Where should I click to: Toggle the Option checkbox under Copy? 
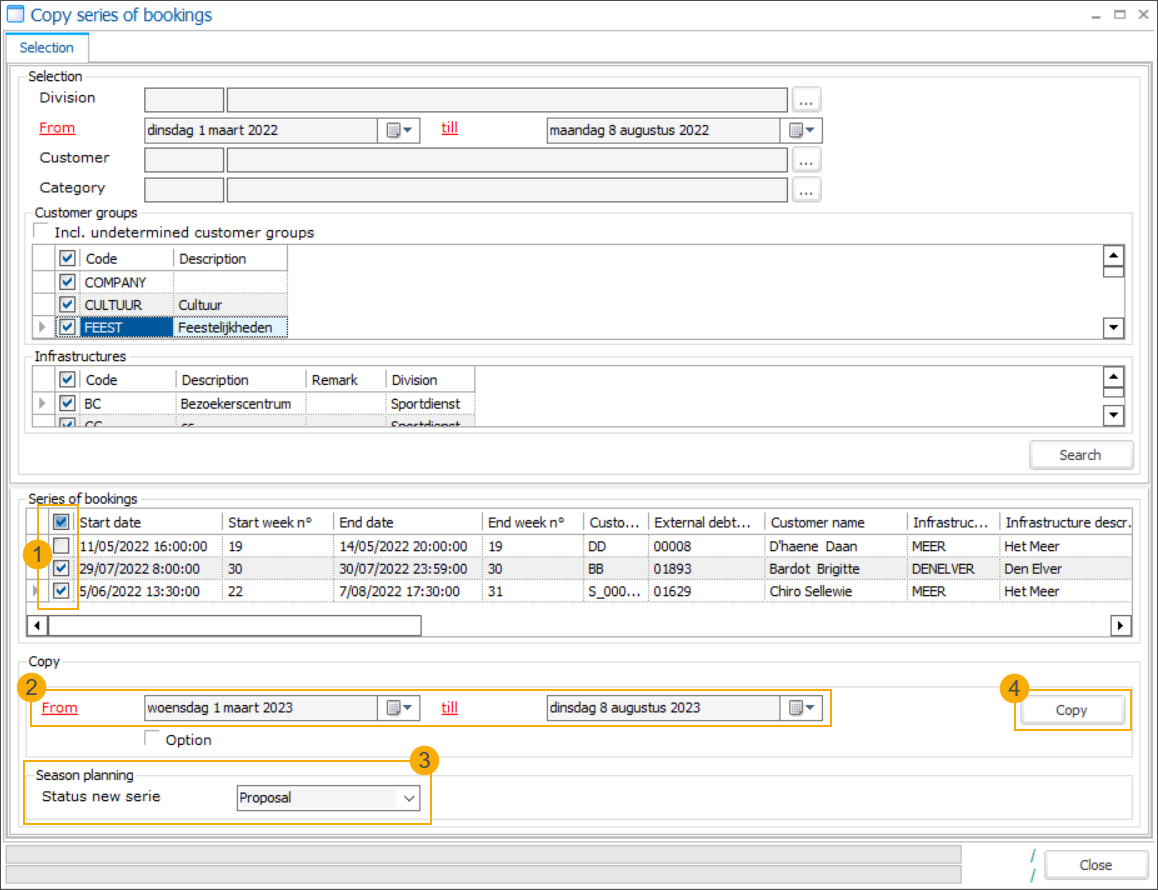(x=153, y=739)
